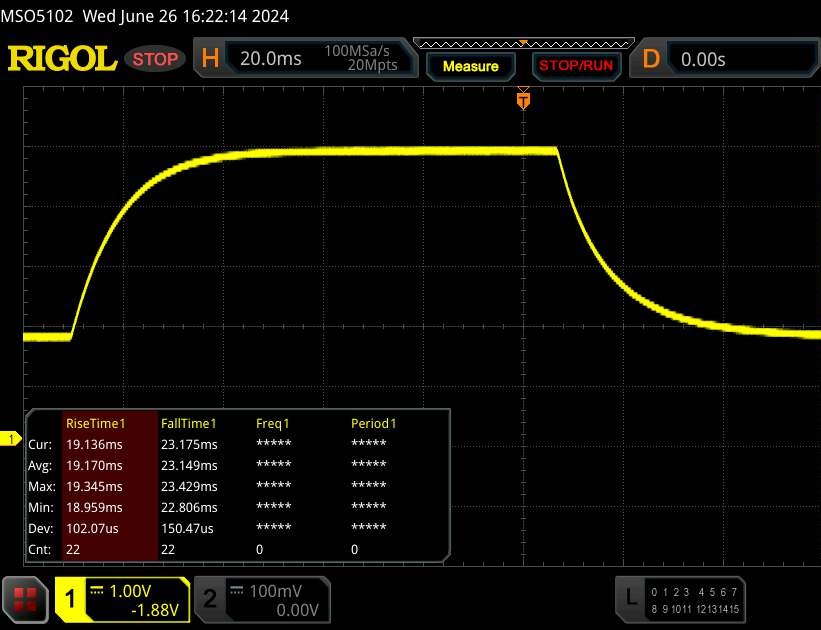The height and width of the screenshot is (630, 821).
Task: Click channel 2 scale 100mV
Action: point(275,591)
